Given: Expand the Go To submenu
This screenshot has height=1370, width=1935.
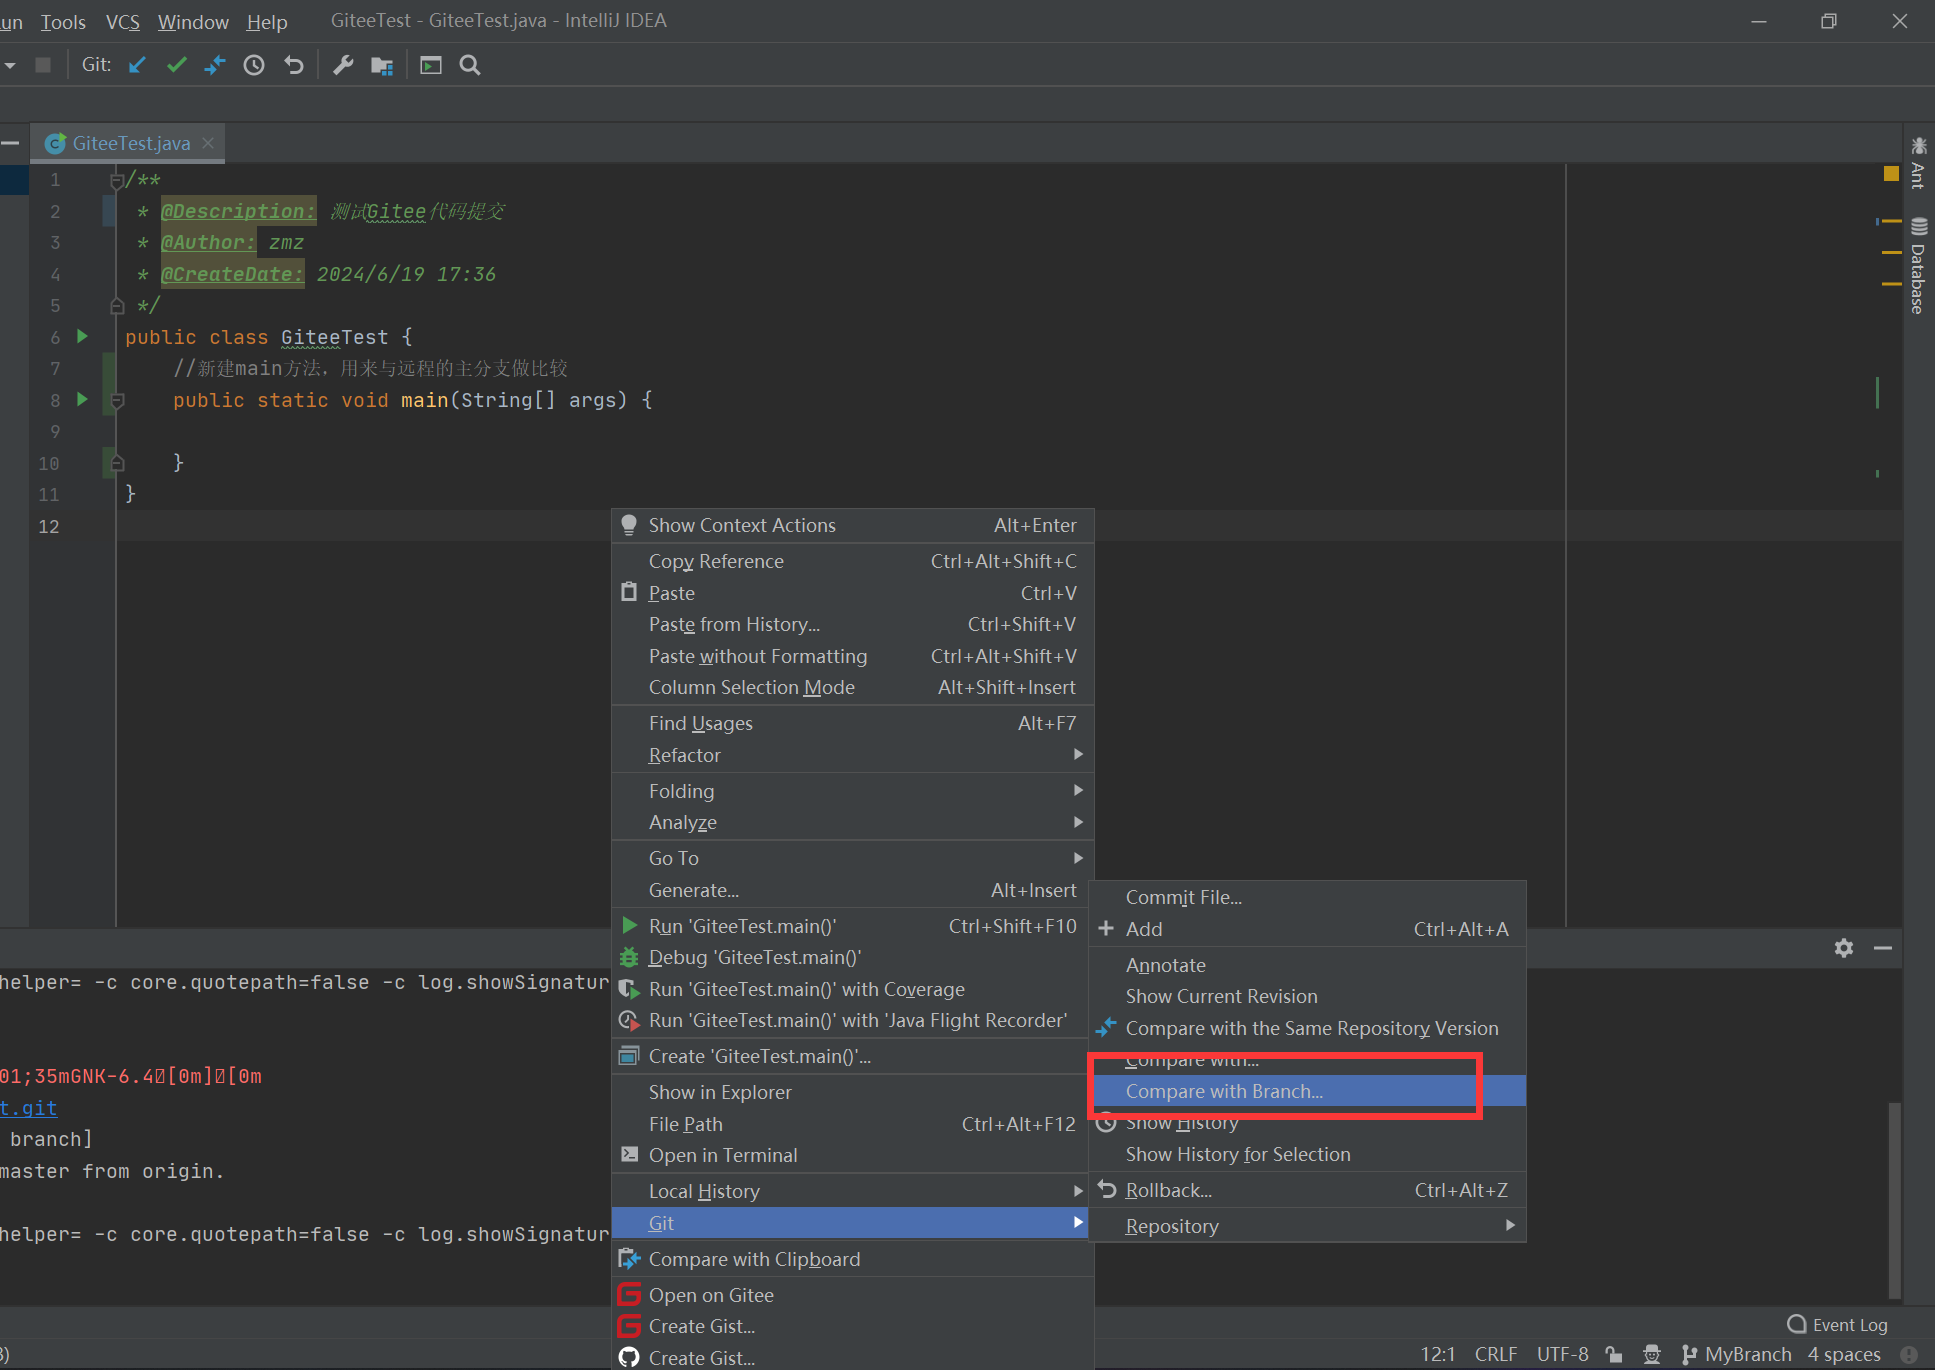Looking at the screenshot, I should pos(852,858).
